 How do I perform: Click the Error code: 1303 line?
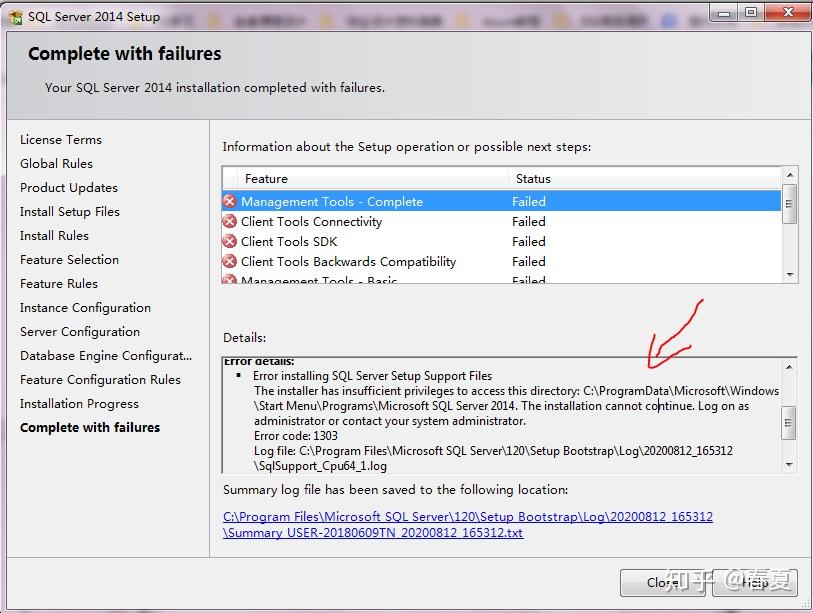[x=296, y=436]
